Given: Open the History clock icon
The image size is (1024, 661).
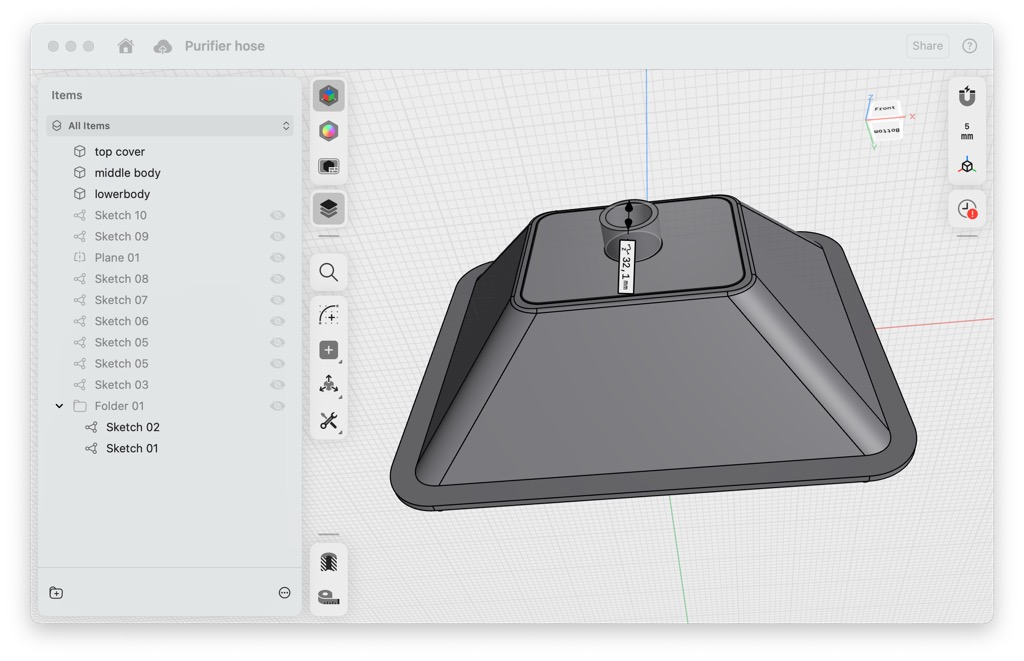Looking at the screenshot, I should 967,209.
